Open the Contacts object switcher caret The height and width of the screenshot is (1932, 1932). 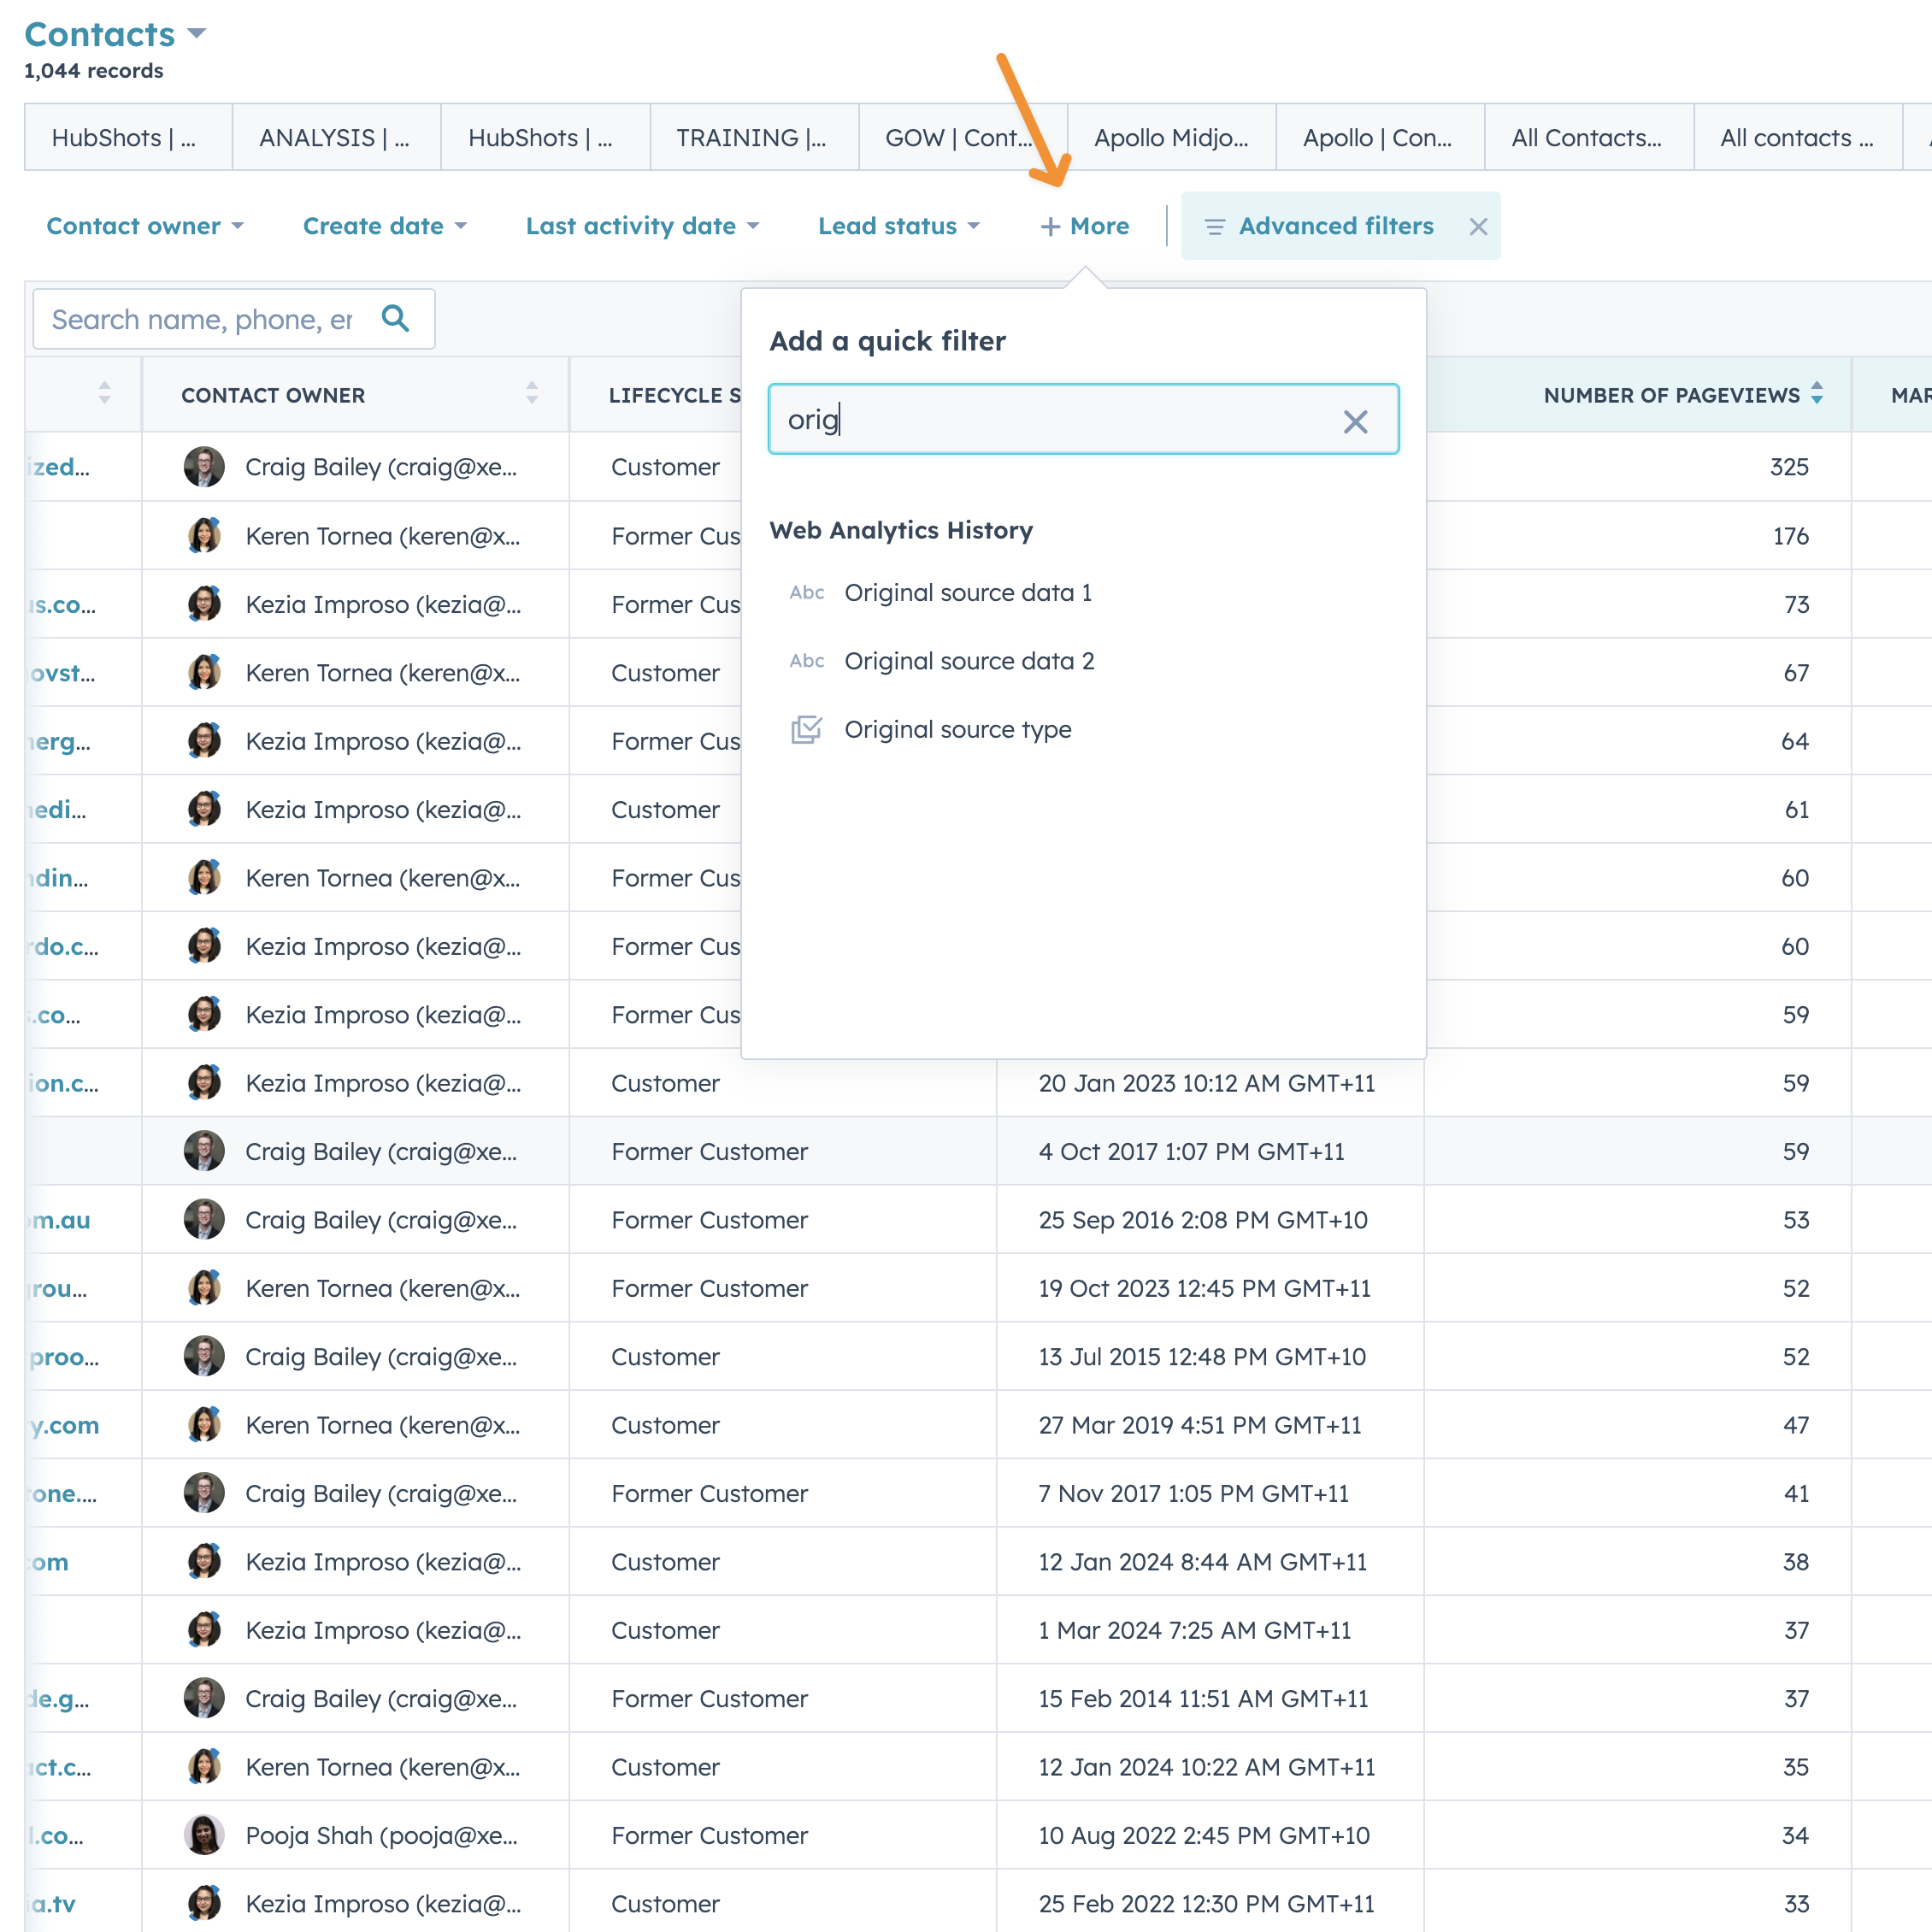tap(197, 33)
